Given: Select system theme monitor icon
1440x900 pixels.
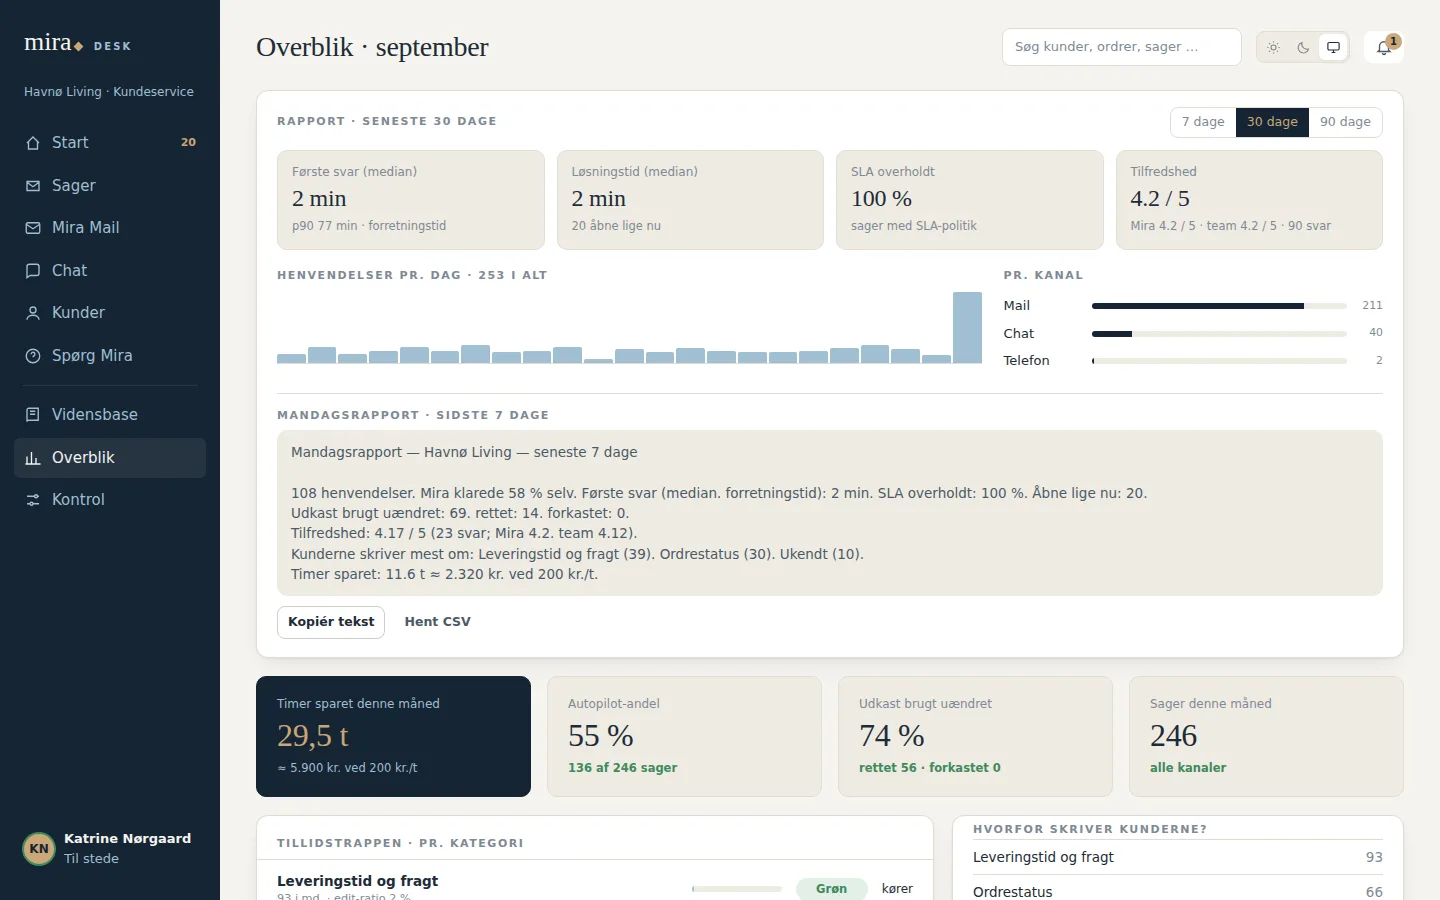Looking at the screenshot, I should pyautogui.click(x=1333, y=47).
